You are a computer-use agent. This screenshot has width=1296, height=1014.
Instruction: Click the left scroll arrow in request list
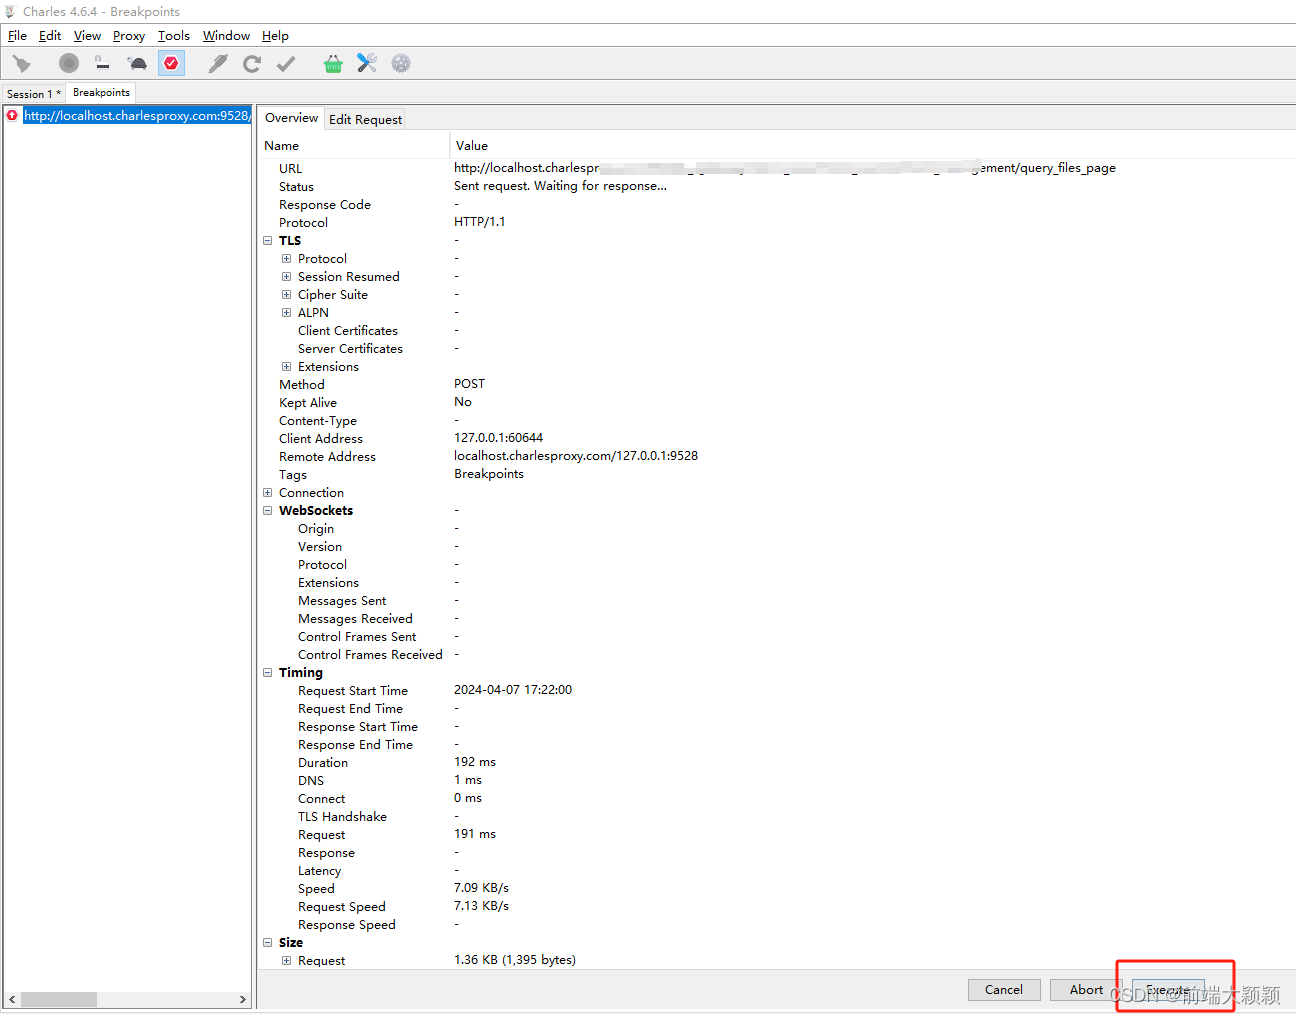coord(12,999)
